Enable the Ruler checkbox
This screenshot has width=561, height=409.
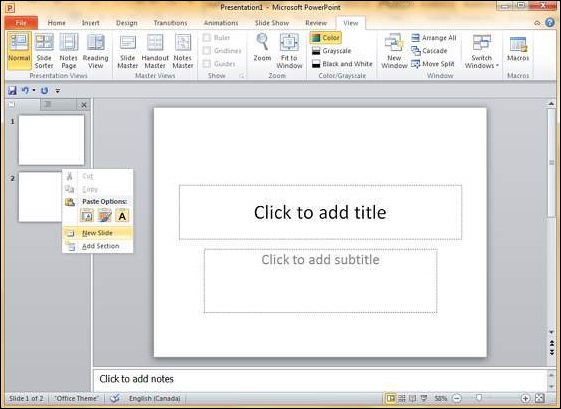[206, 38]
